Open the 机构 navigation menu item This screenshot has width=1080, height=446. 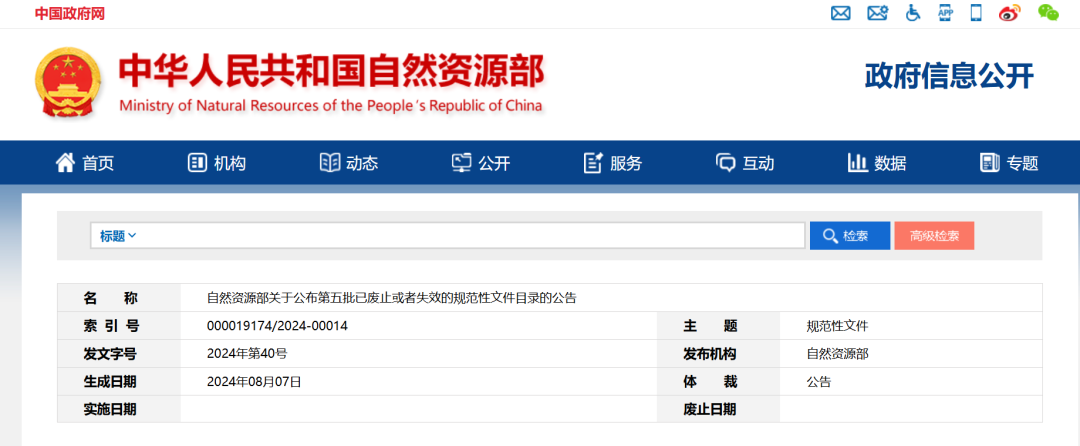click(x=217, y=163)
